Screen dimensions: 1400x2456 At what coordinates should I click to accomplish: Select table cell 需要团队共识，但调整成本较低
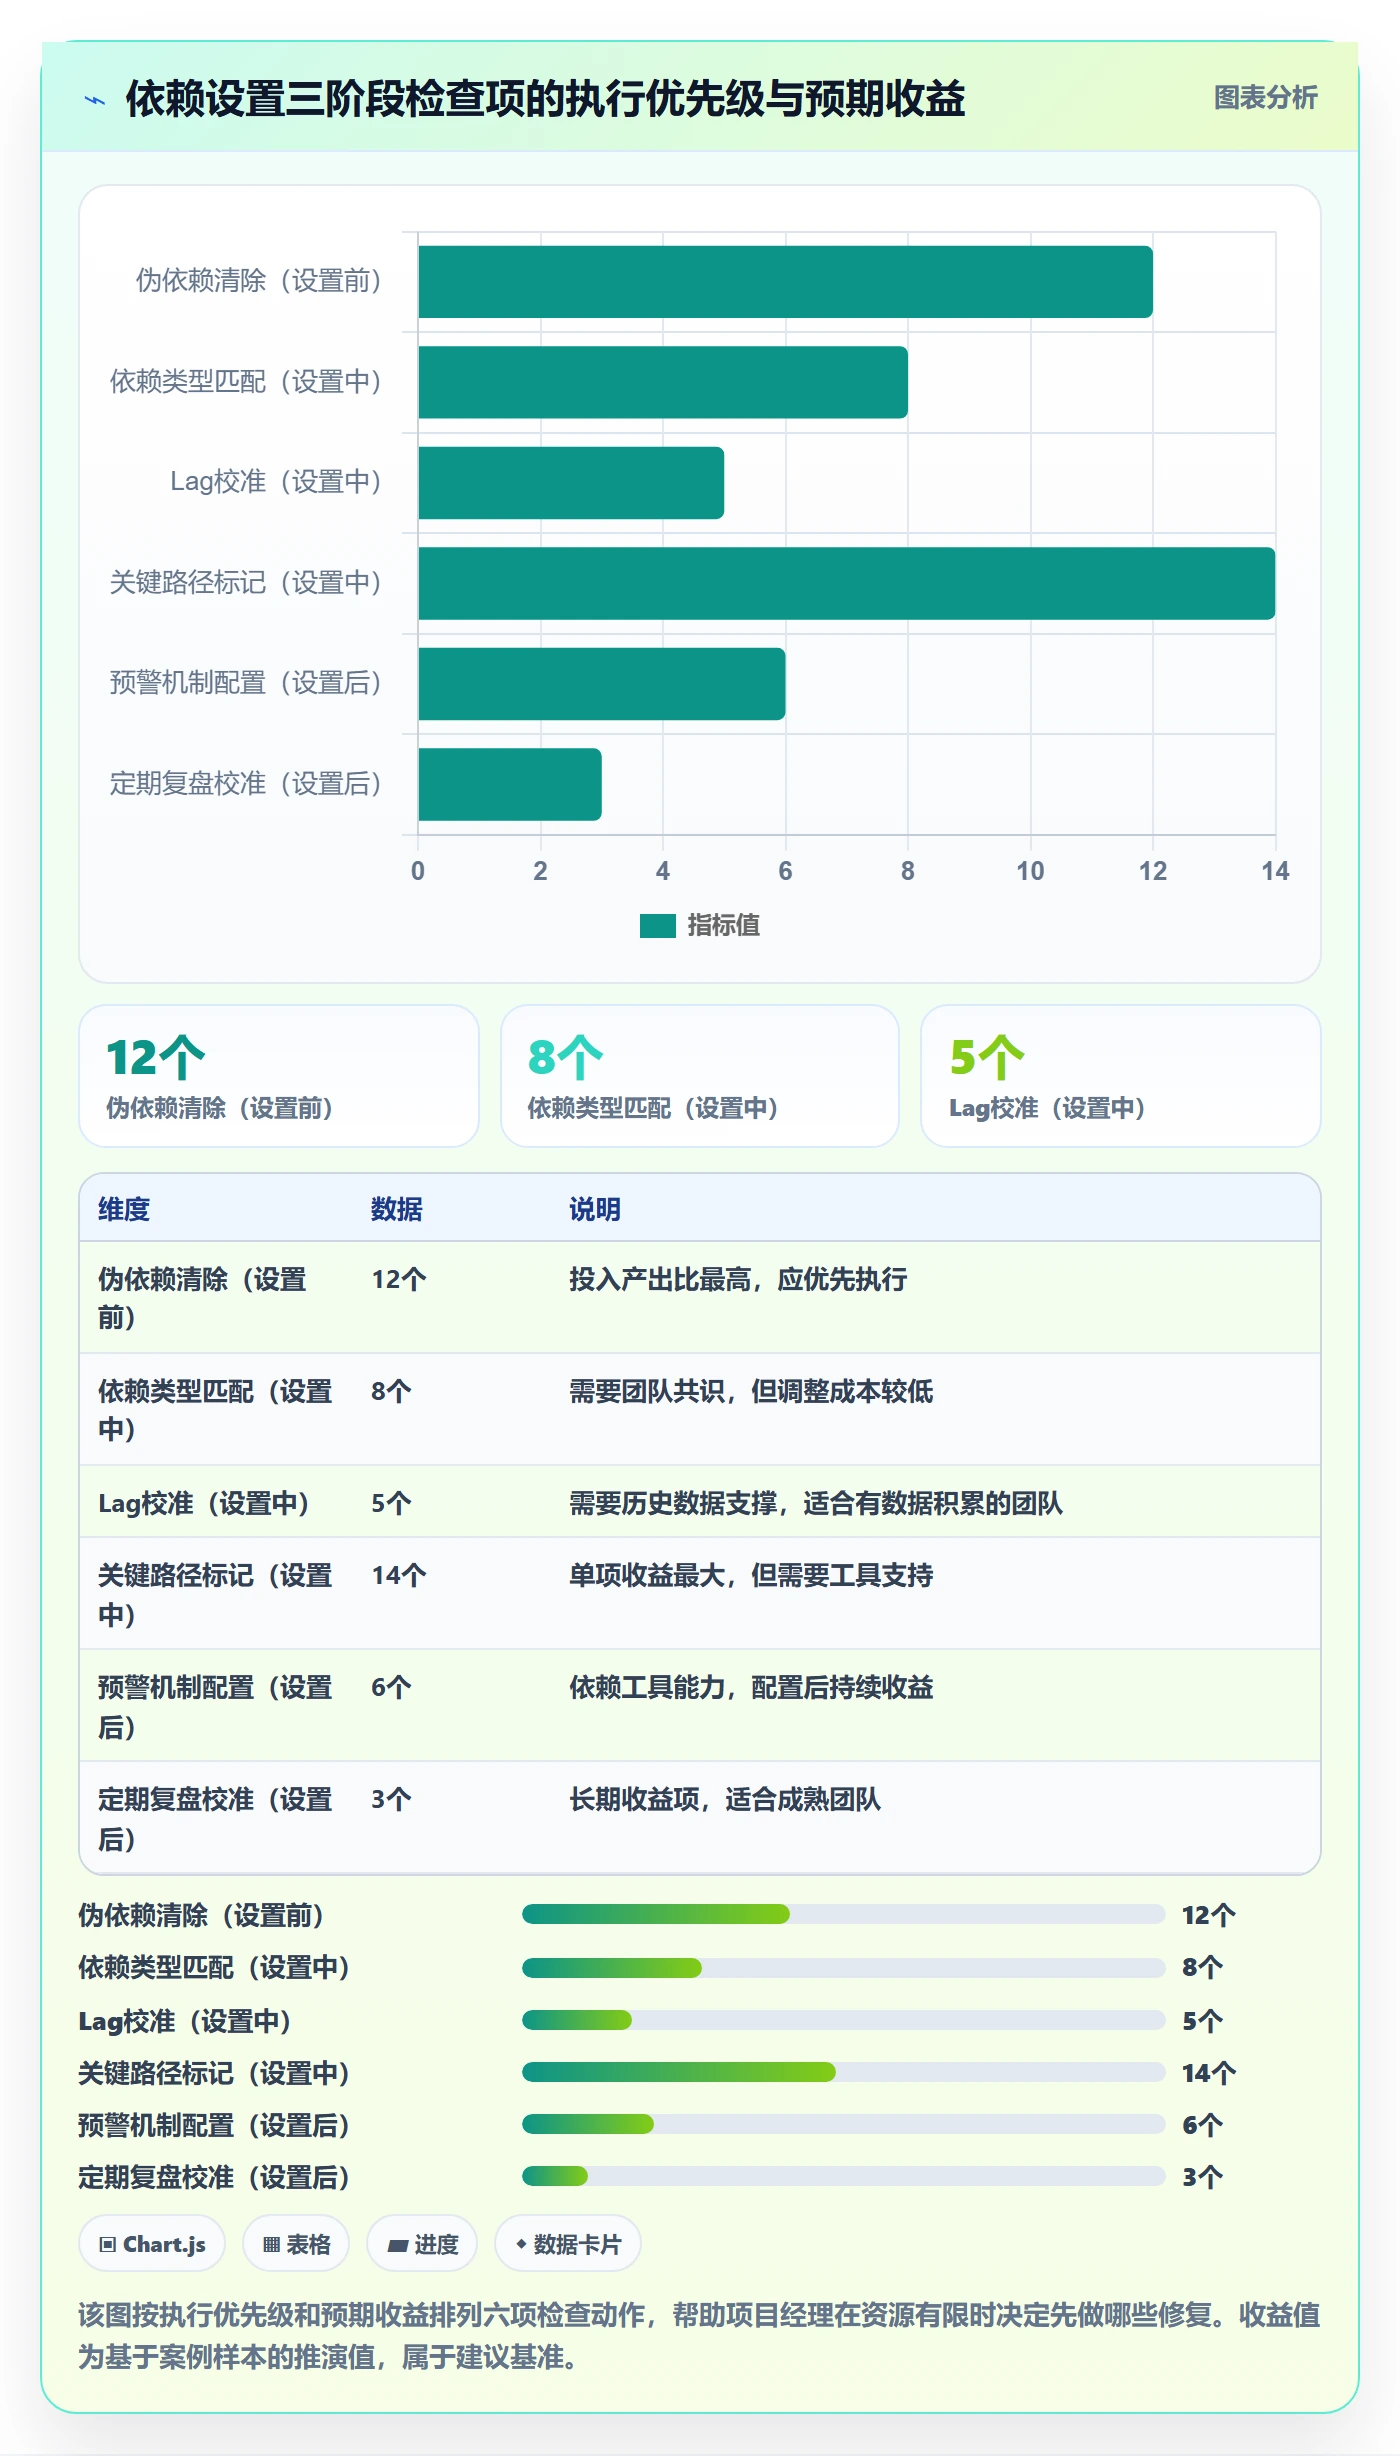tap(751, 1391)
